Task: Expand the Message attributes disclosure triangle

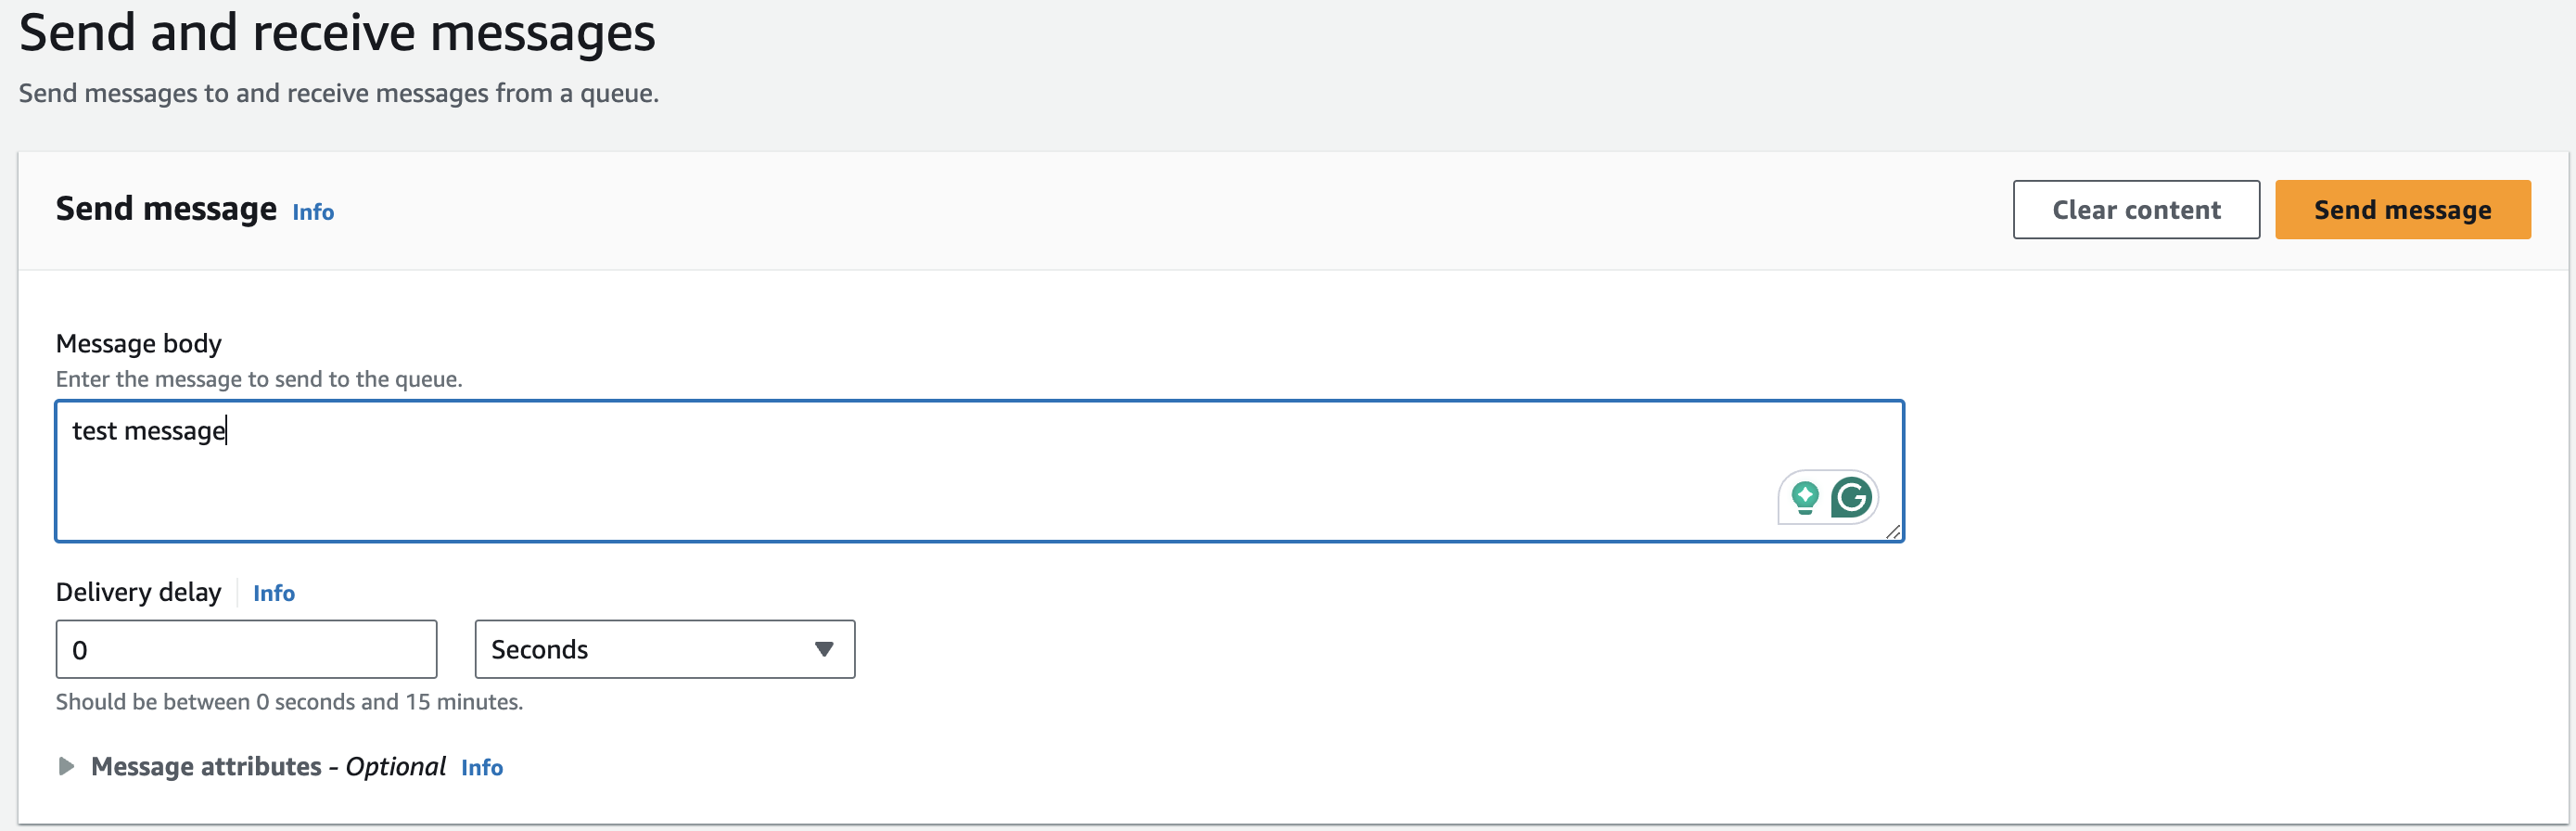Action: 66,767
